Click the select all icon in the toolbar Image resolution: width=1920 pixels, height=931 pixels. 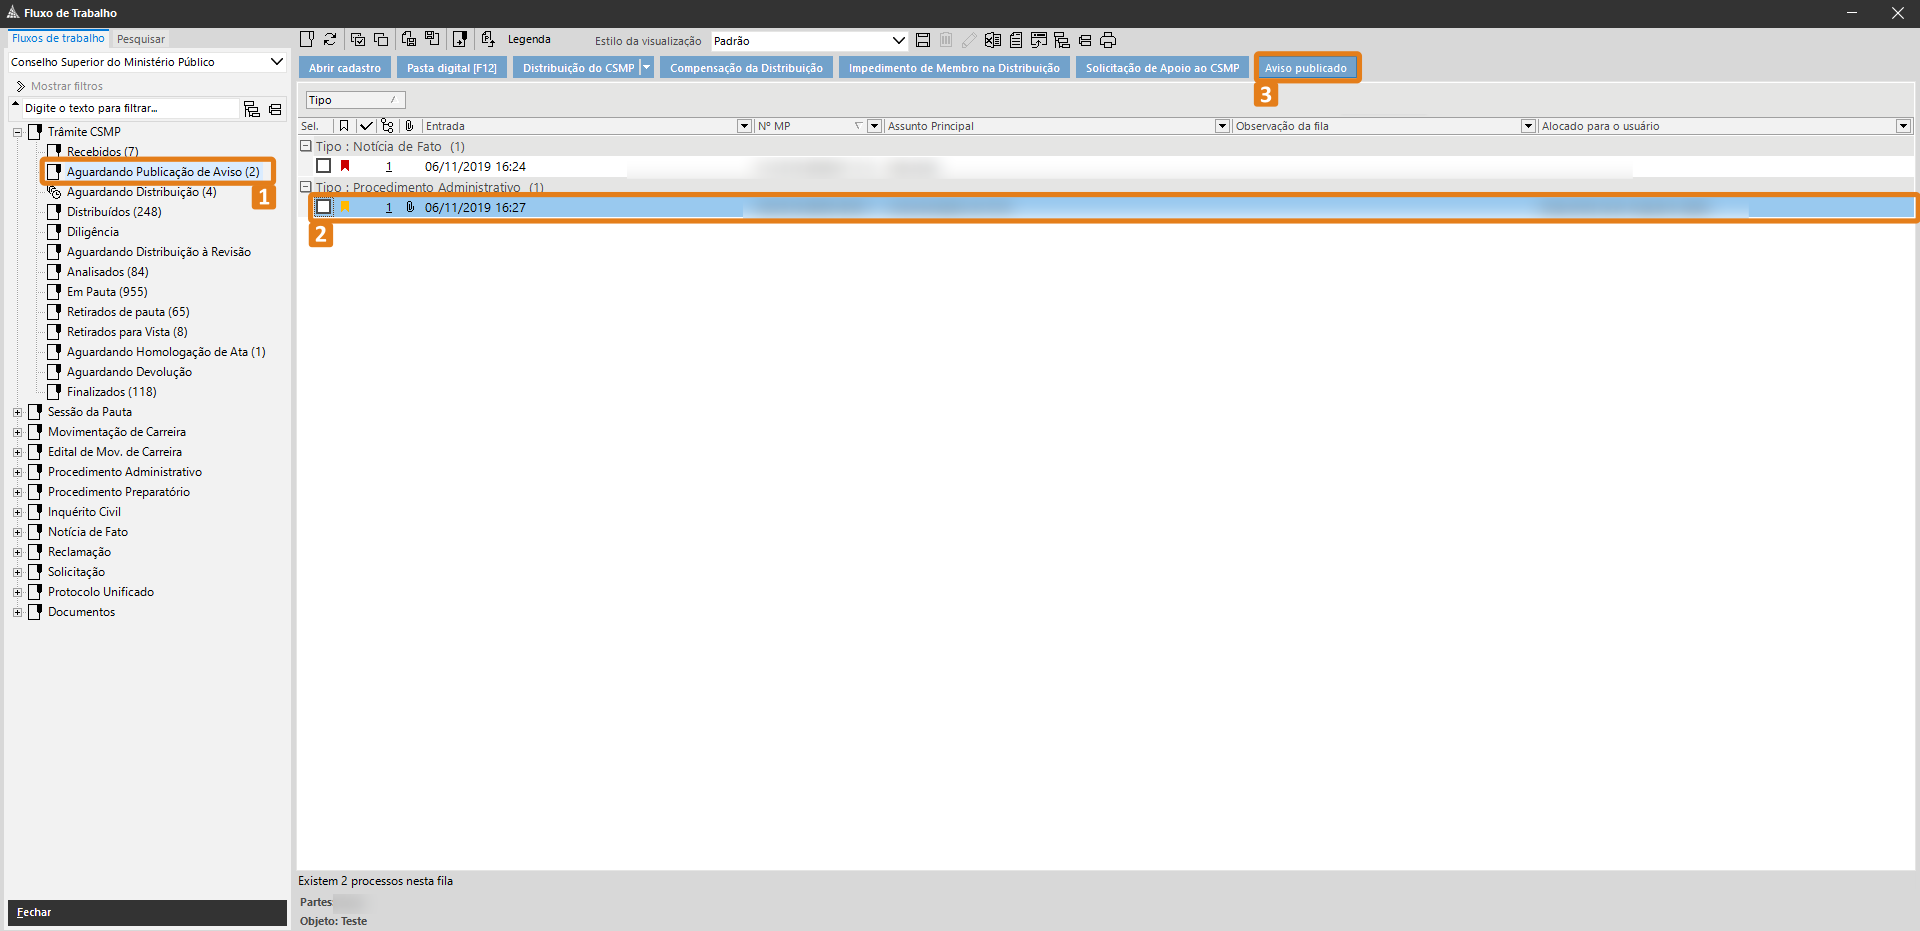[x=358, y=40]
